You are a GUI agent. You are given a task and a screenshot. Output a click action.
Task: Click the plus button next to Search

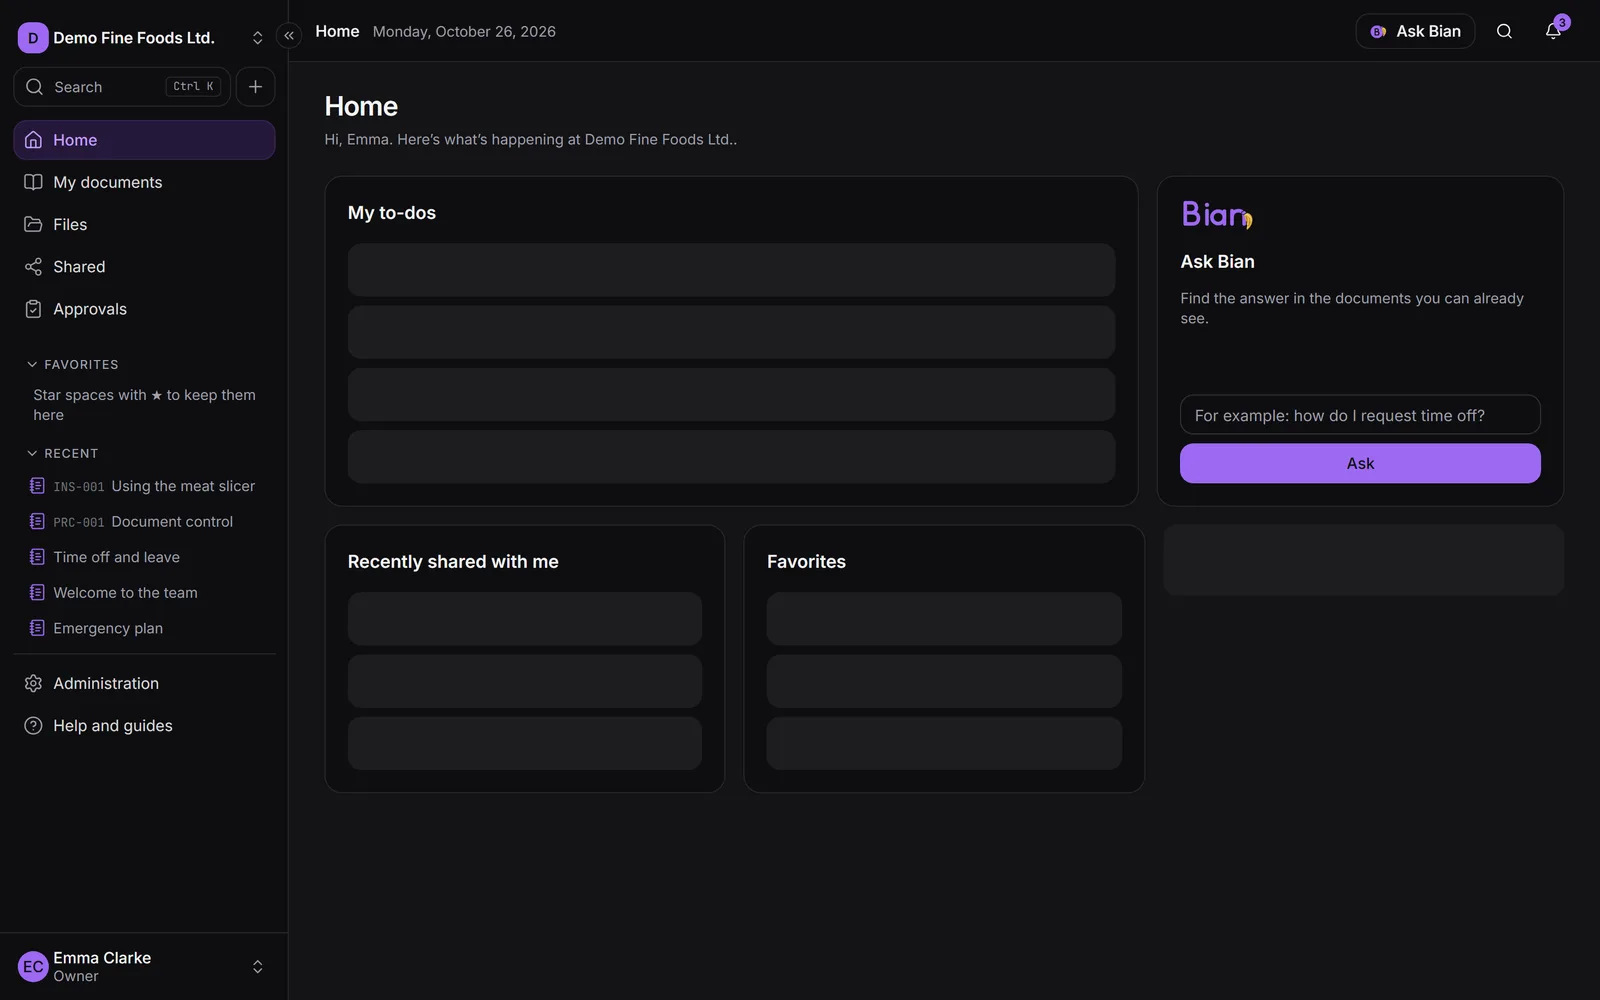point(255,87)
